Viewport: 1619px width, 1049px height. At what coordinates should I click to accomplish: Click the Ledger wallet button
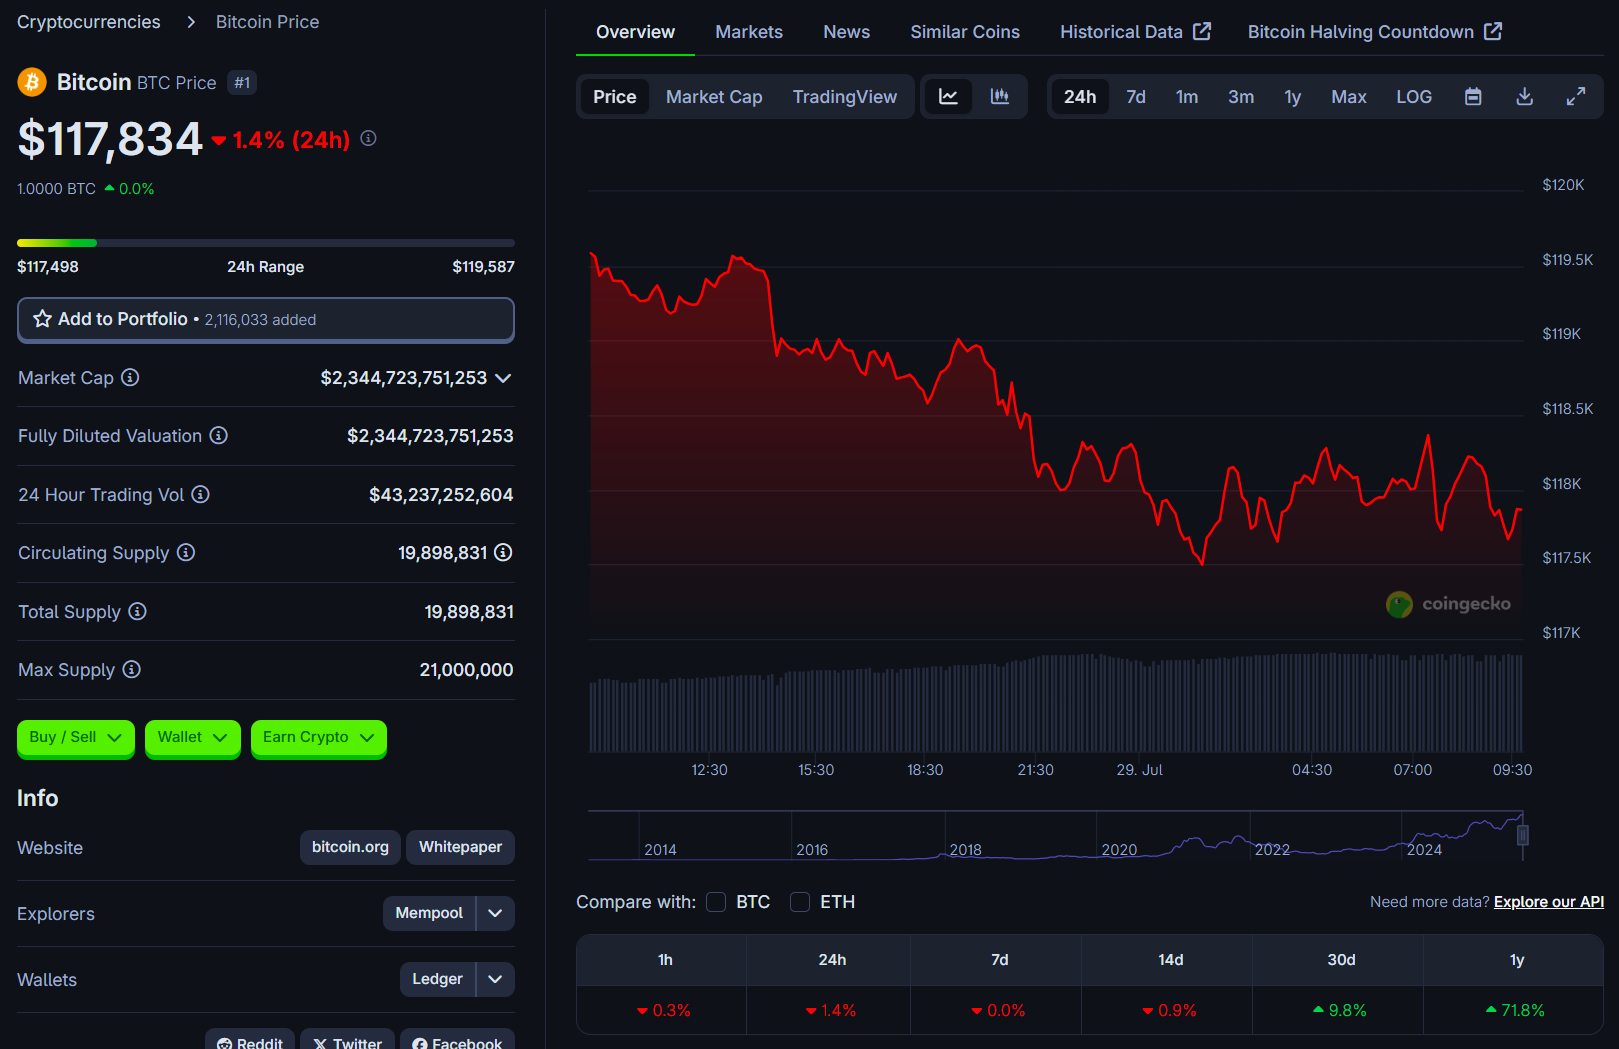click(x=437, y=979)
